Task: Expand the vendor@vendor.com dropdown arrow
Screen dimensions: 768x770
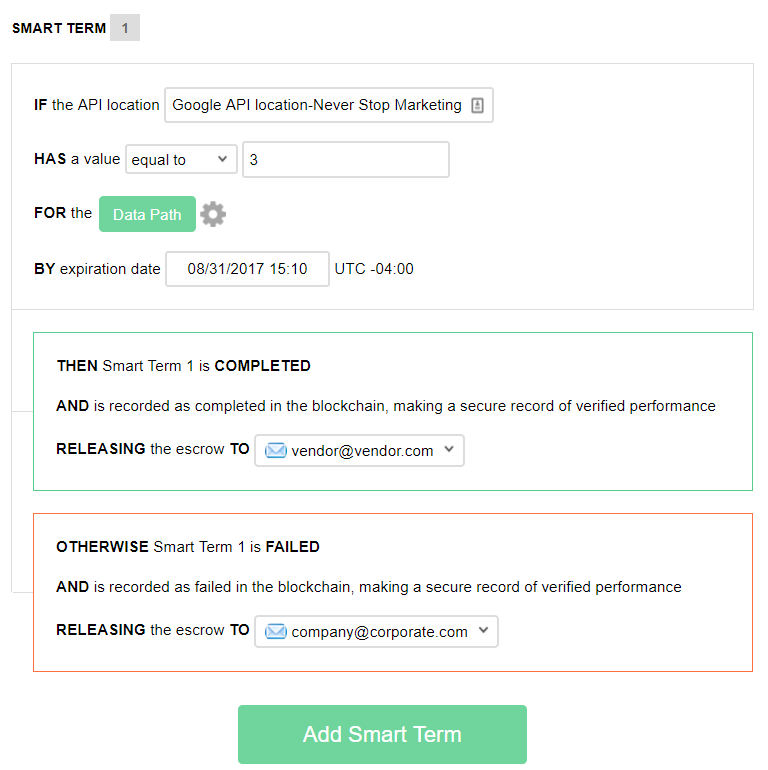Action: click(449, 450)
